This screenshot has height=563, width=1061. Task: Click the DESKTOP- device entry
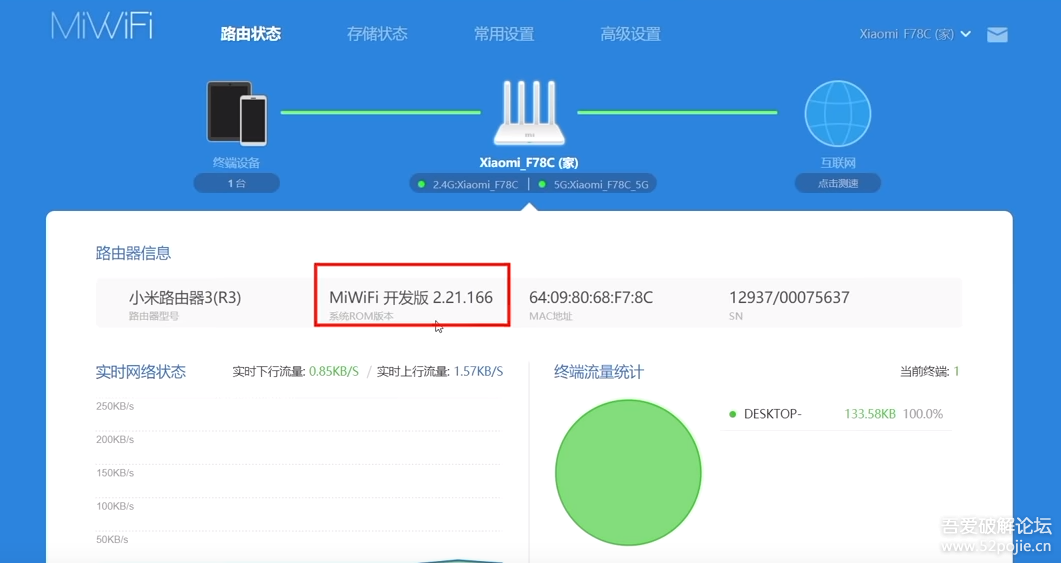pos(772,414)
